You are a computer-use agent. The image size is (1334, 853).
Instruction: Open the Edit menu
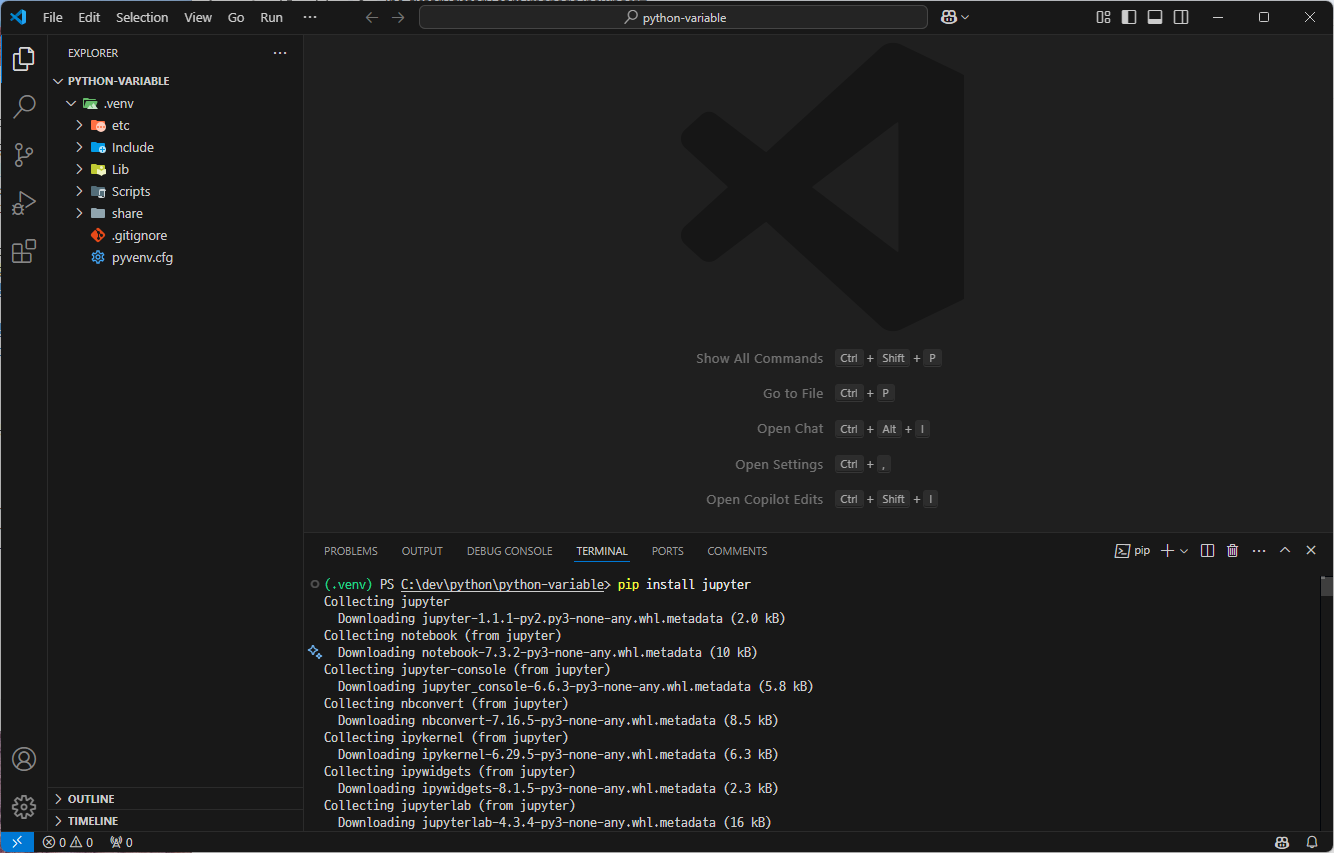click(x=89, y=17)
